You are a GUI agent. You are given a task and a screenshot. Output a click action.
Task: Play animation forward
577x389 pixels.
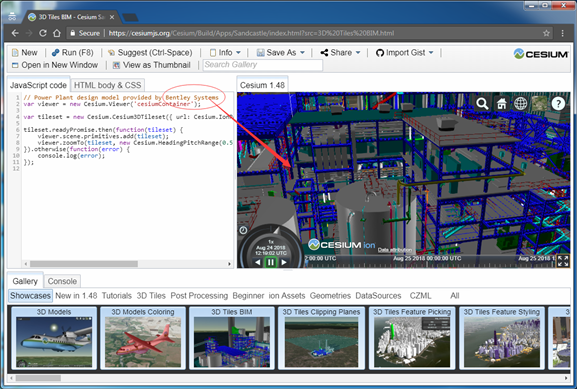tap(284, 262)
